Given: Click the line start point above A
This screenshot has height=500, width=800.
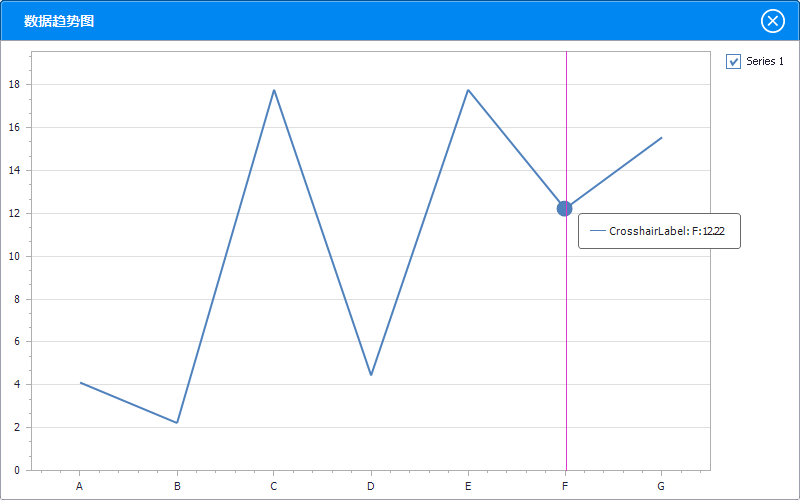Looking at the screenshot, I should pos(81,383).
